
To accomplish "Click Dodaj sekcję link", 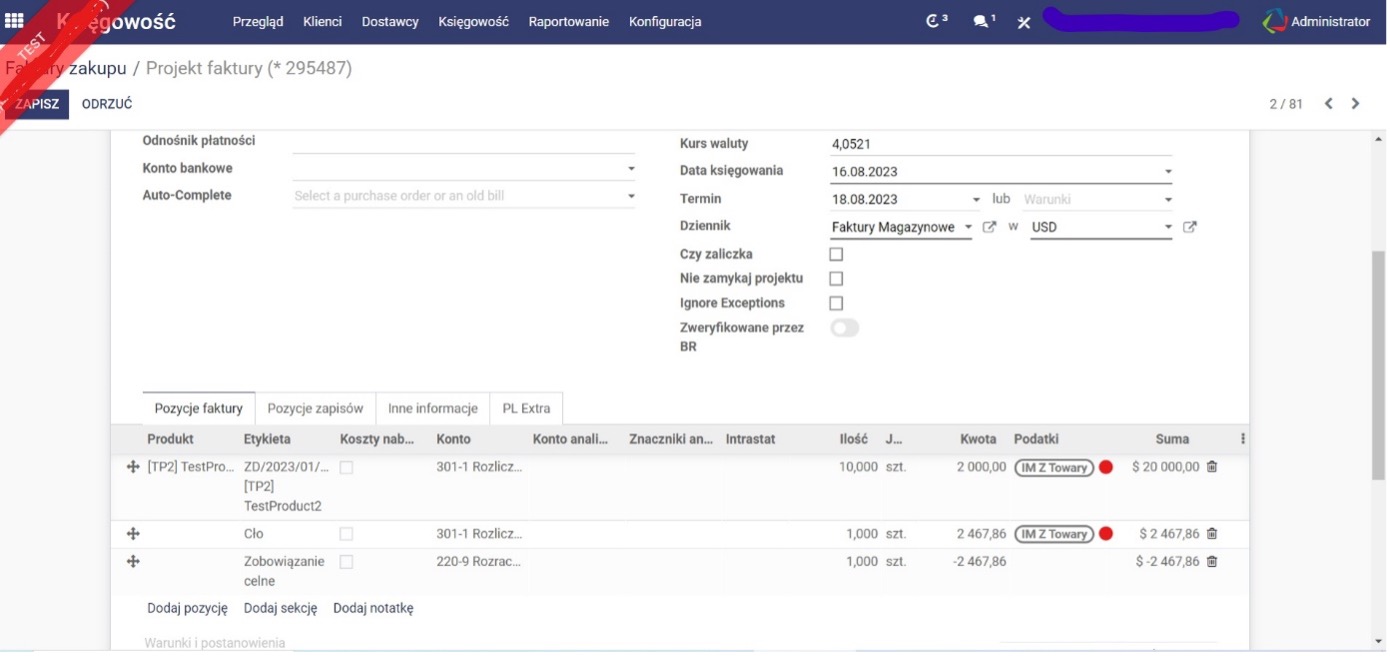I will pyautogui.click(x=280, y=608).
